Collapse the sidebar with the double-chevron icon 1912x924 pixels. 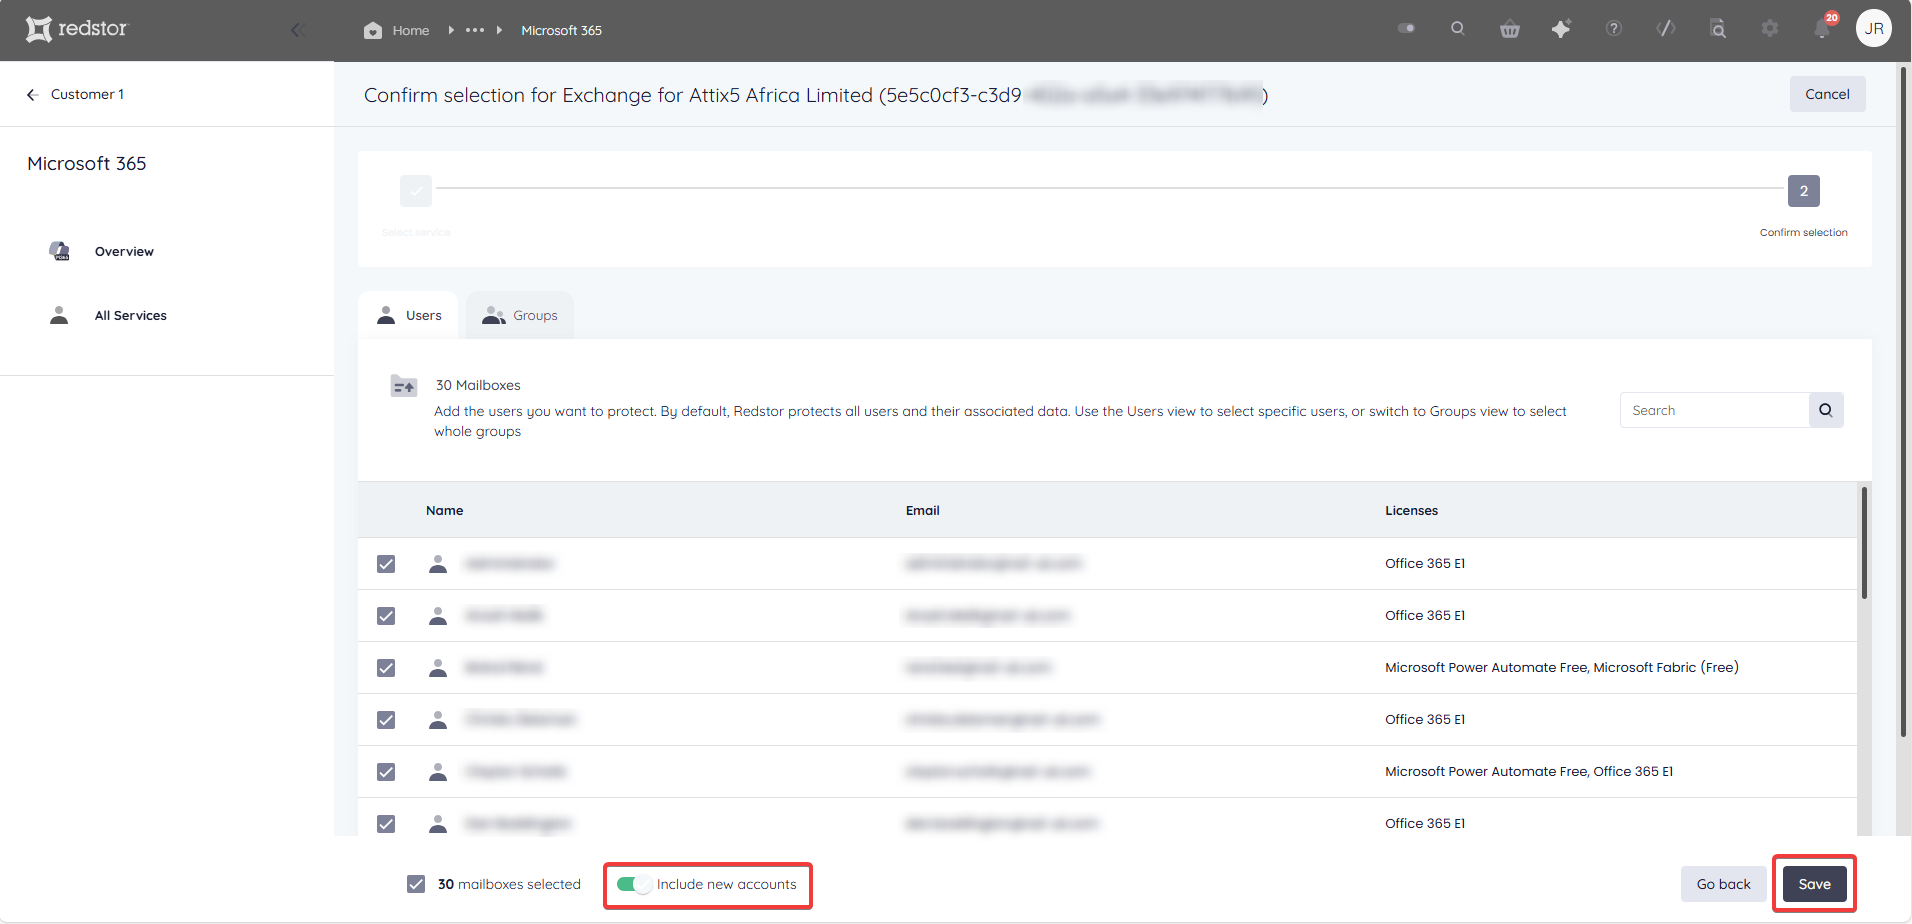(297, 30)
